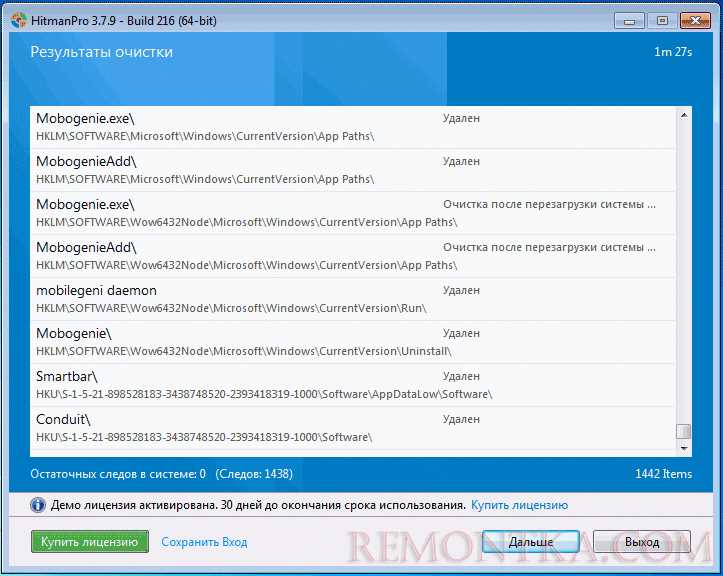Screen dimensions: 723x576
Task: Select the mobilegeni daemon entry
Action: tap(353, 299)
